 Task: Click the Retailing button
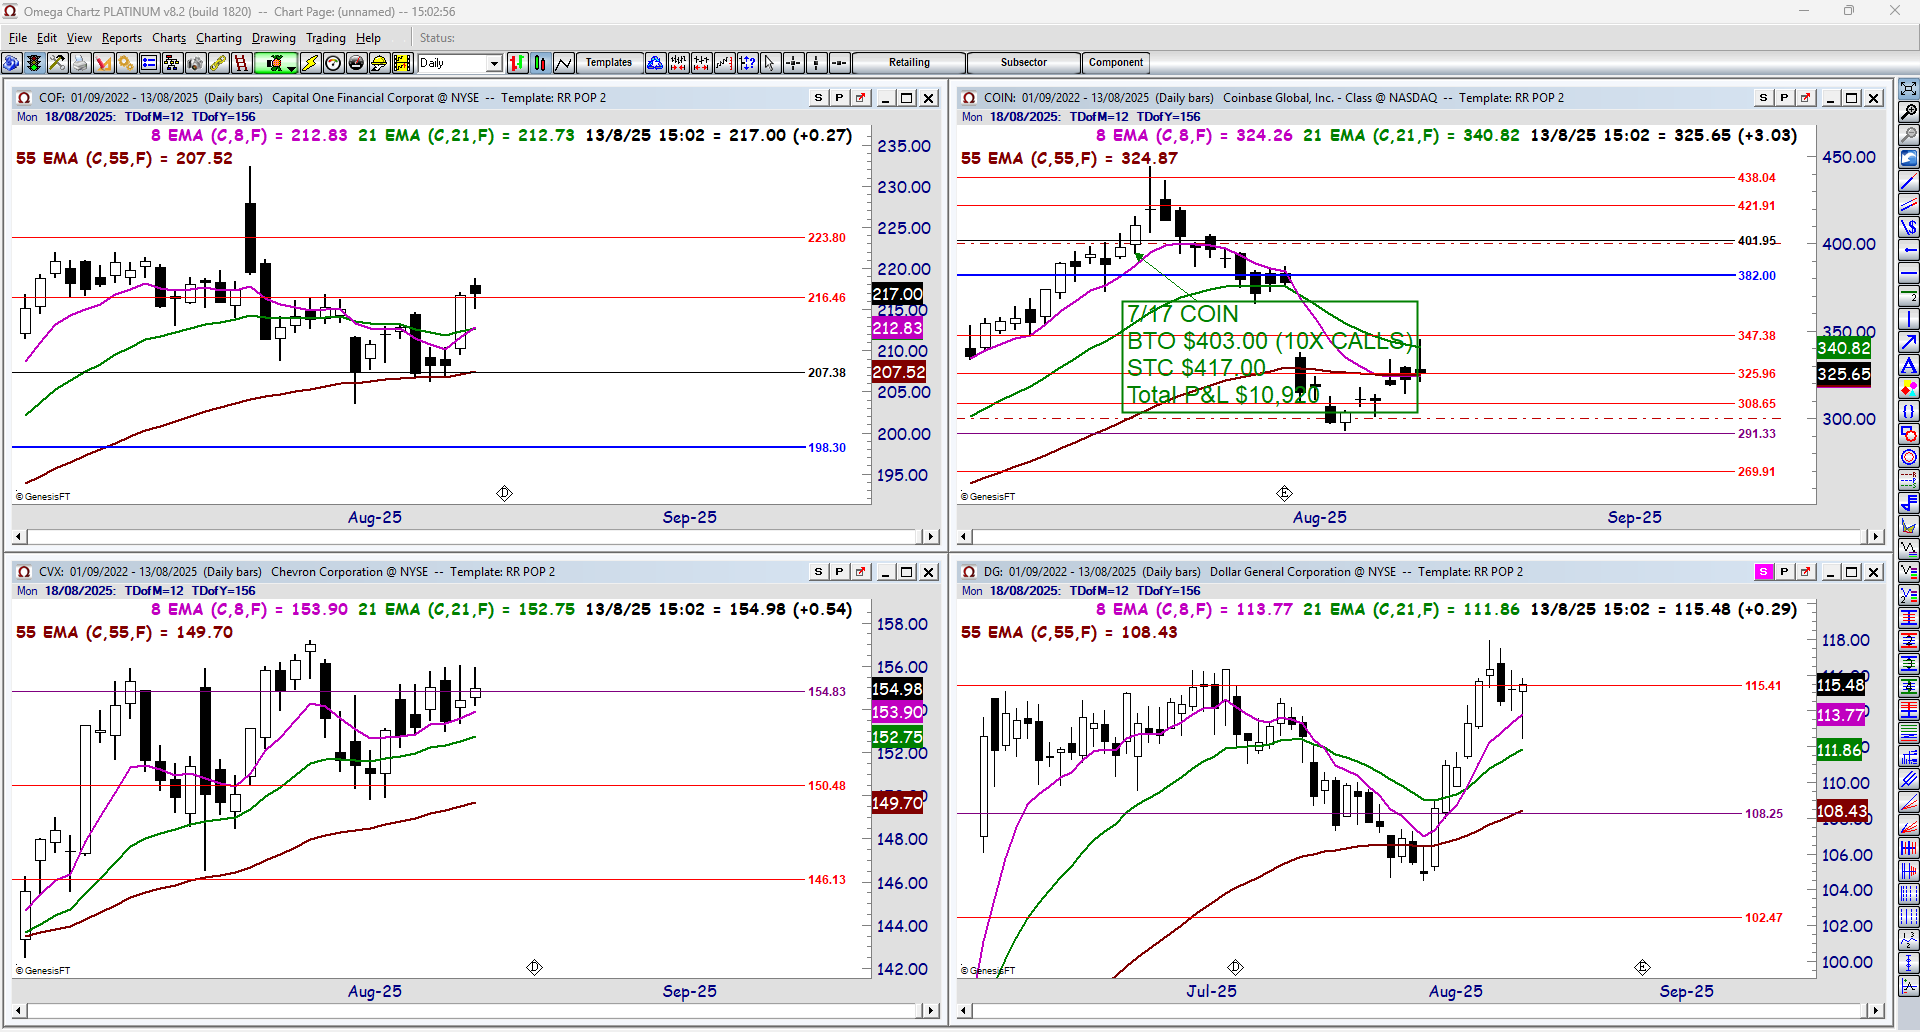click(x=909, y=63)
